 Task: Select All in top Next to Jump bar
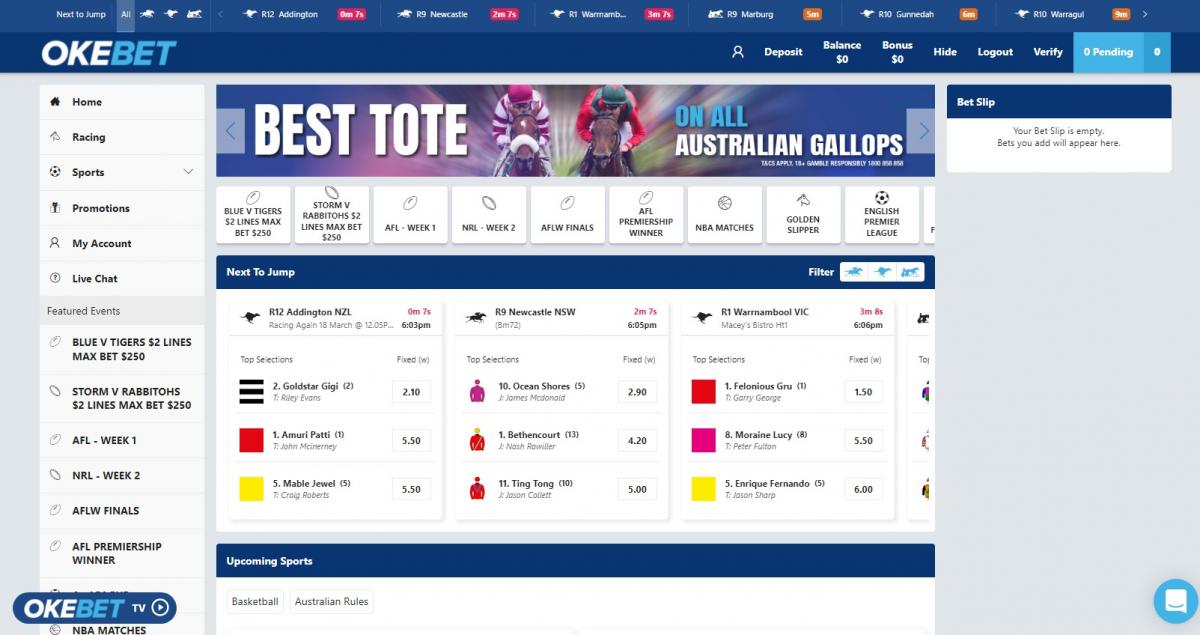[x=126, y=15]
